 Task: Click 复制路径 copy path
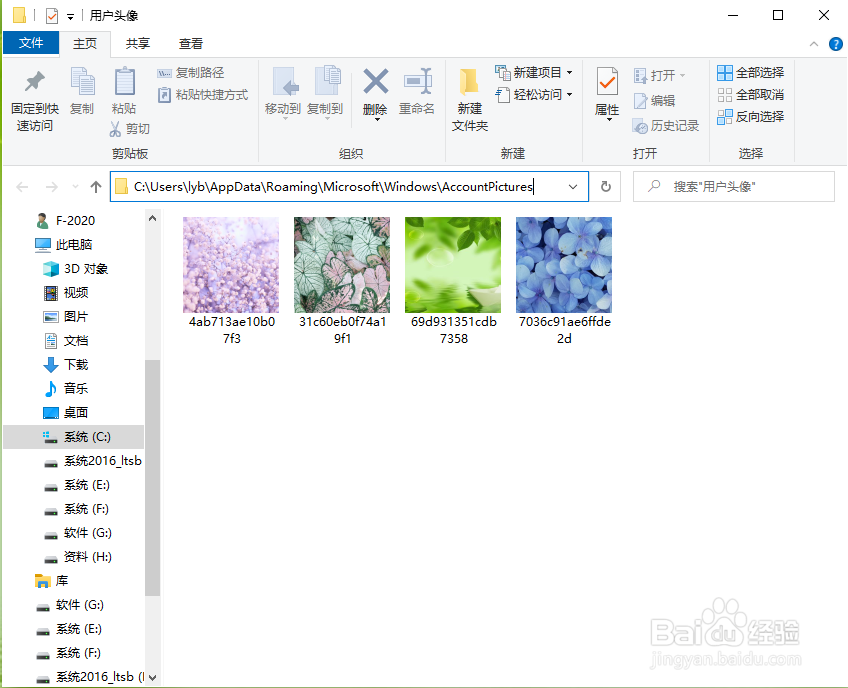pos(190,72)
